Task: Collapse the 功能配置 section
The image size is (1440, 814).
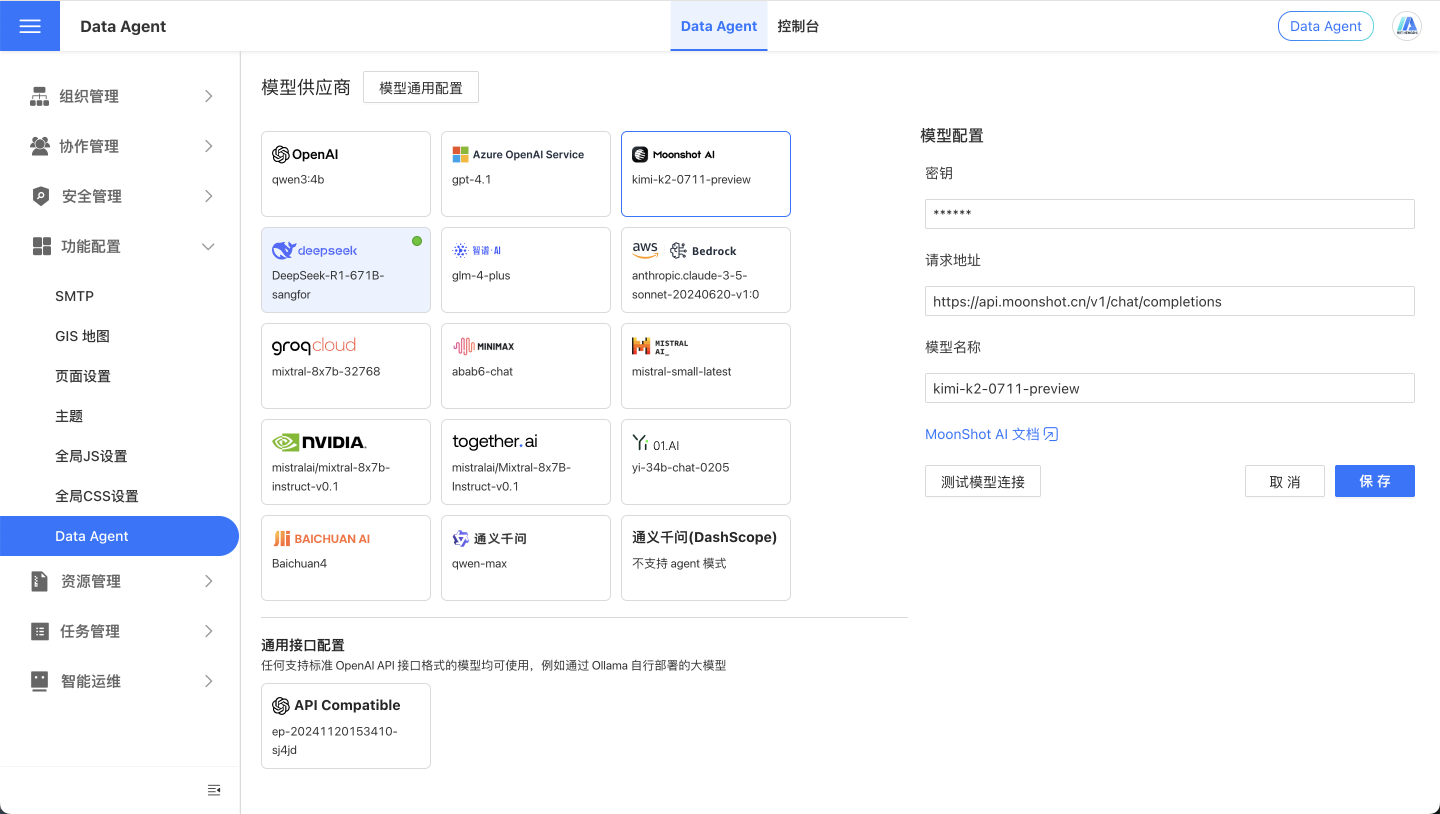Action: click(208, 246)
